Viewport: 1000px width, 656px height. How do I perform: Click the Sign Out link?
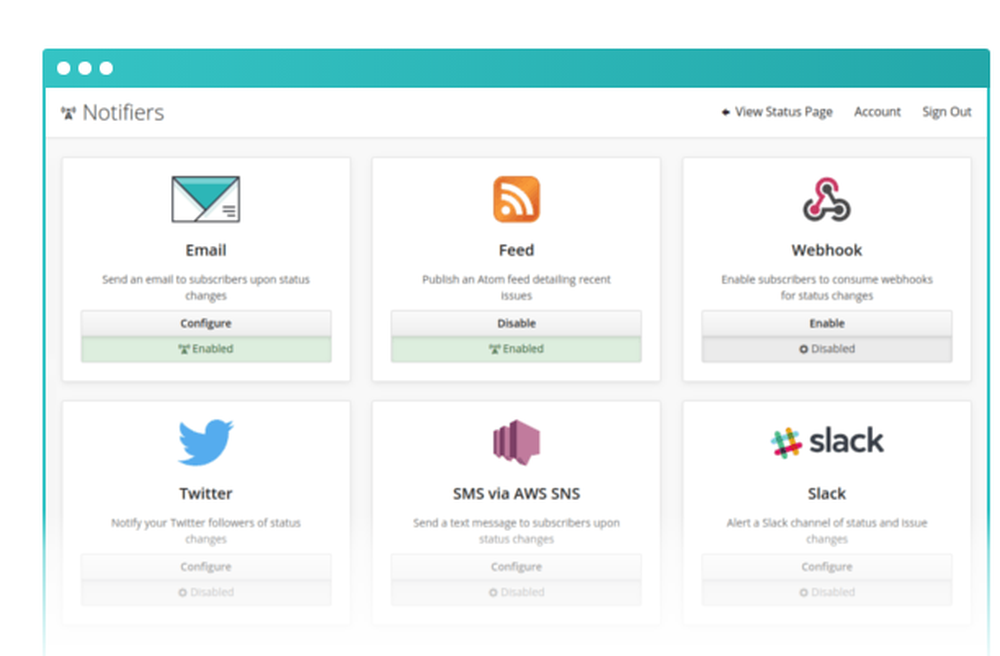click(x=946, y=112)
